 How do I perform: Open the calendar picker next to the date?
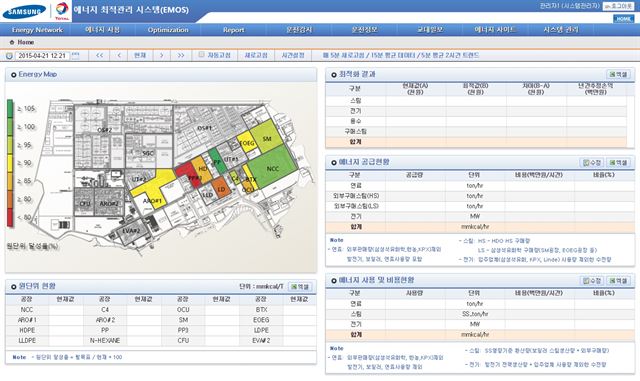76,55
